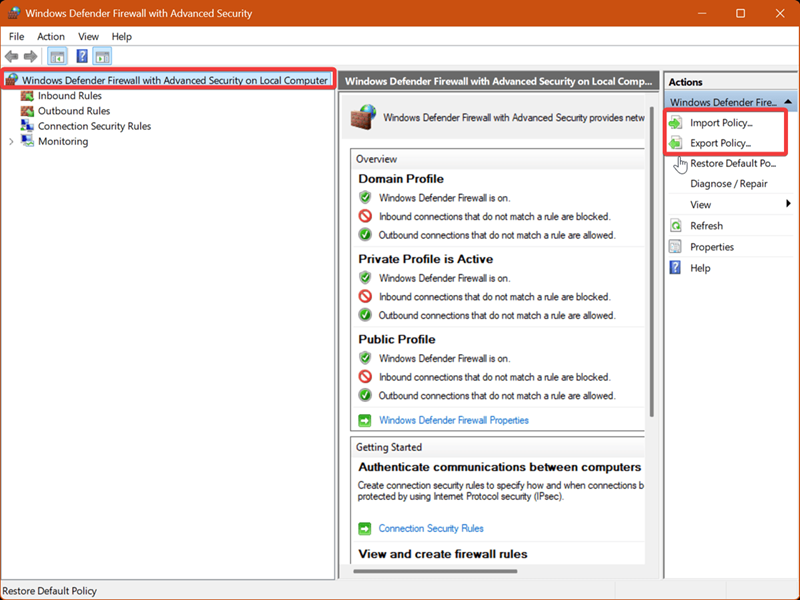800x600 pixels.
Task: Open the View submenu arrow in Actions
Action: pyautogui.click(x=788, y=204)
